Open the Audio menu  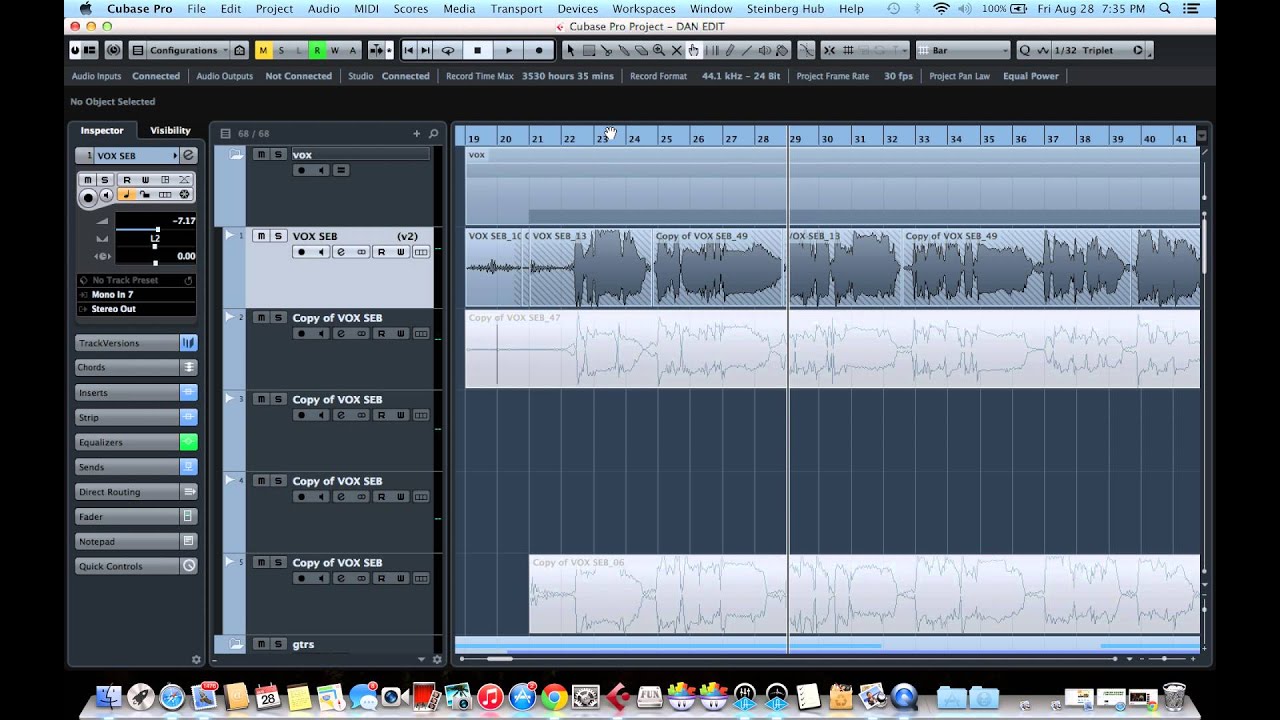coord(324,9)
